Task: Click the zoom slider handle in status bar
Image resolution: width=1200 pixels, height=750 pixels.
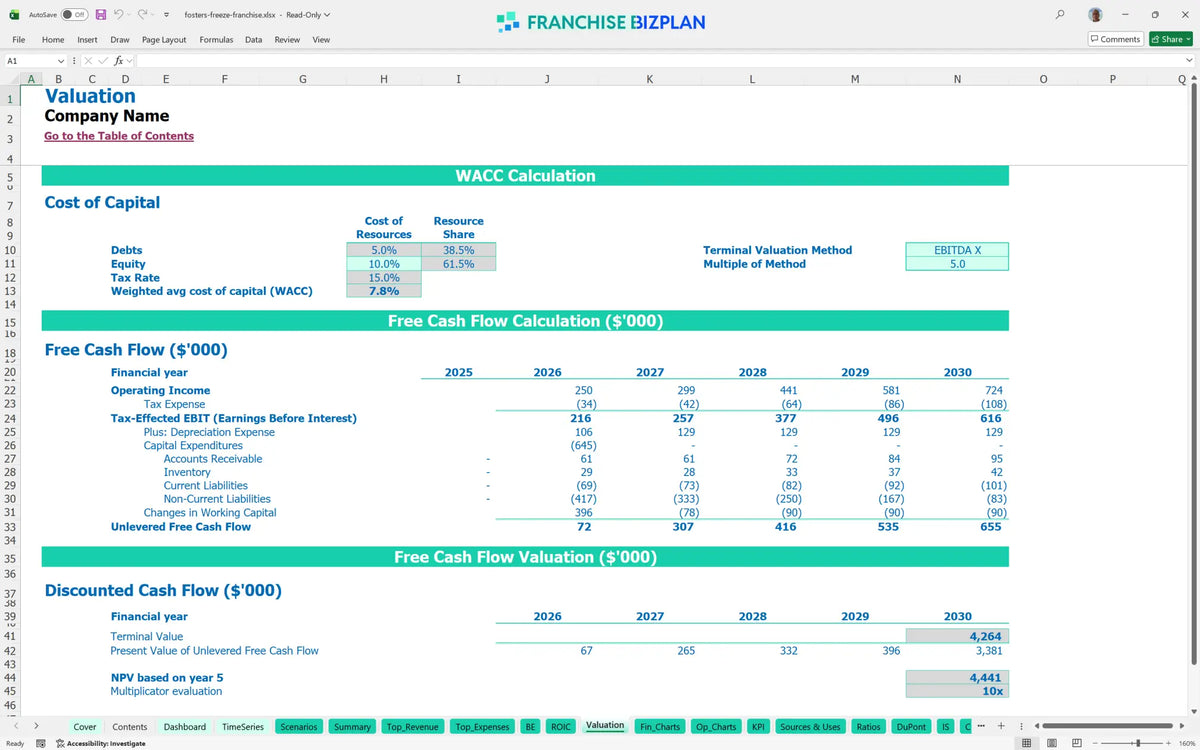Action: pos(1139,743)
